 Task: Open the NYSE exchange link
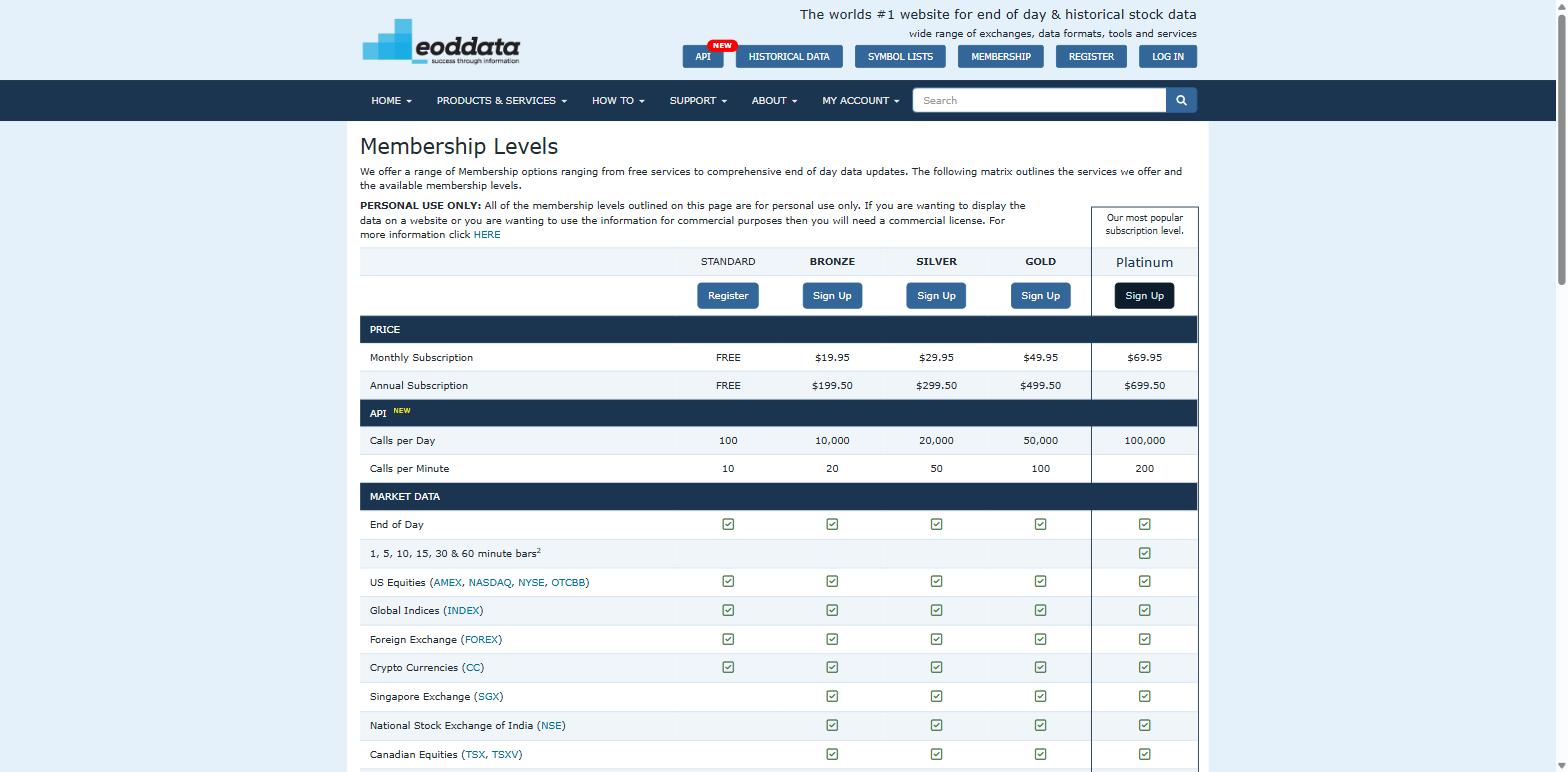click(531, 583)
